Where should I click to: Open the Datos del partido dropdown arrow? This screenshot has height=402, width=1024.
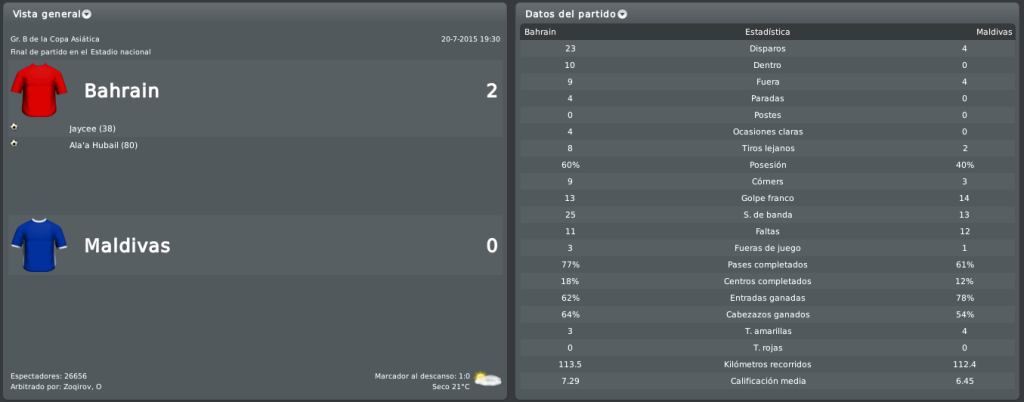622,14
